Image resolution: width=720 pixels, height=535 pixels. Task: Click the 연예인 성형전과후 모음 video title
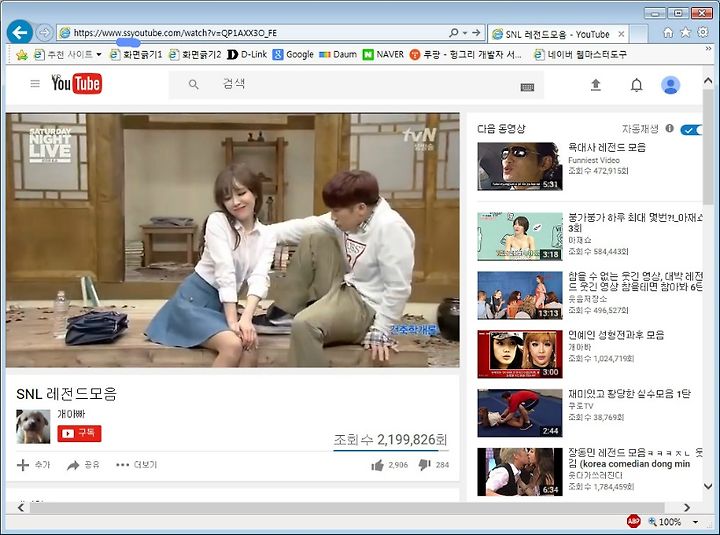pyautogui.click(x=616, y=335)
